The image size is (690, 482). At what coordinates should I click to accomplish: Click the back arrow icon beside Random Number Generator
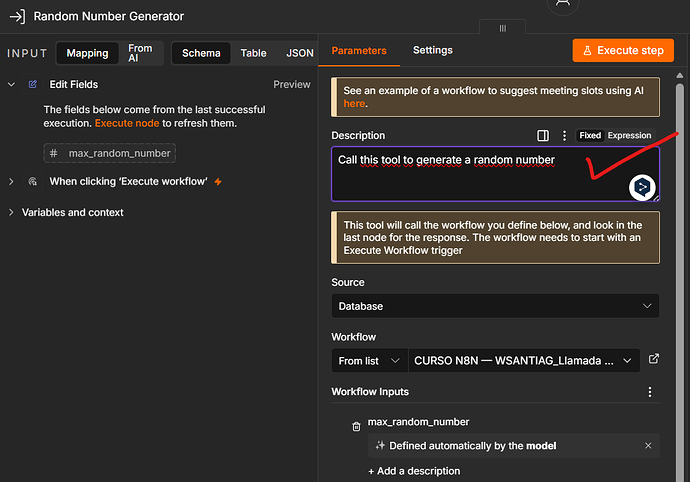click(x=17, y=17)
